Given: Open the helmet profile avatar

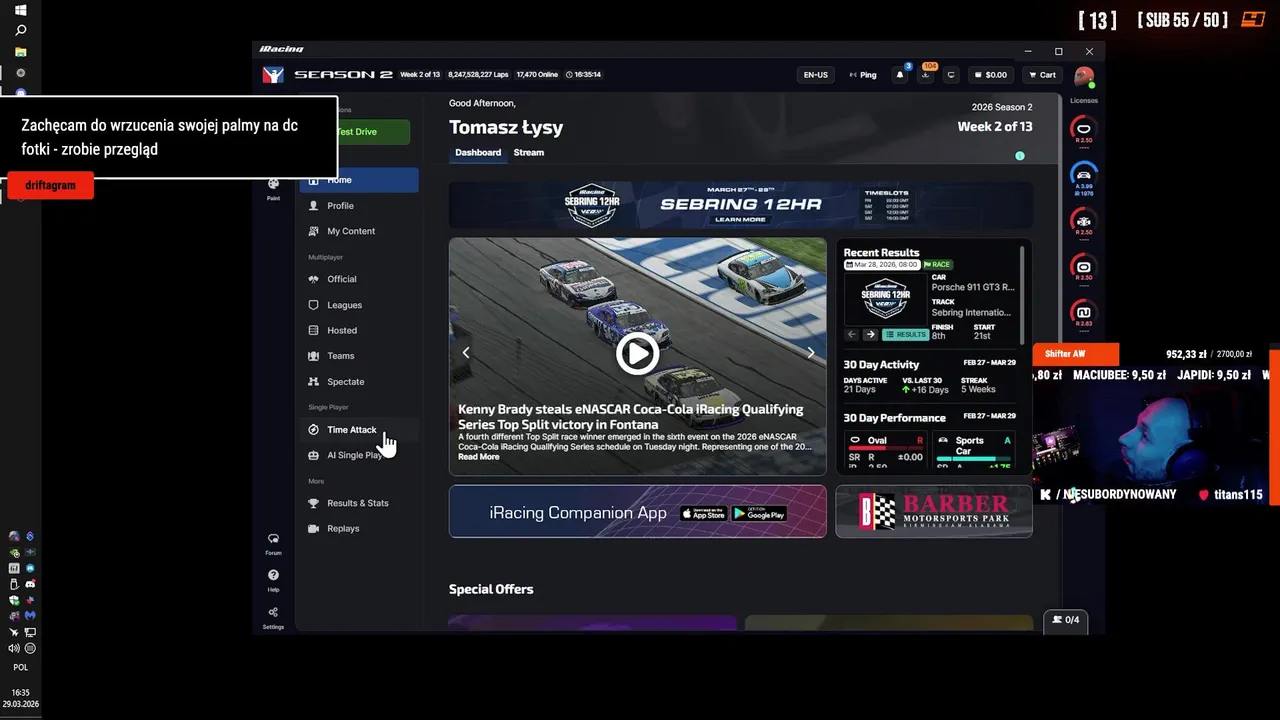Looking at the screenshot, I should point(1084,76).
